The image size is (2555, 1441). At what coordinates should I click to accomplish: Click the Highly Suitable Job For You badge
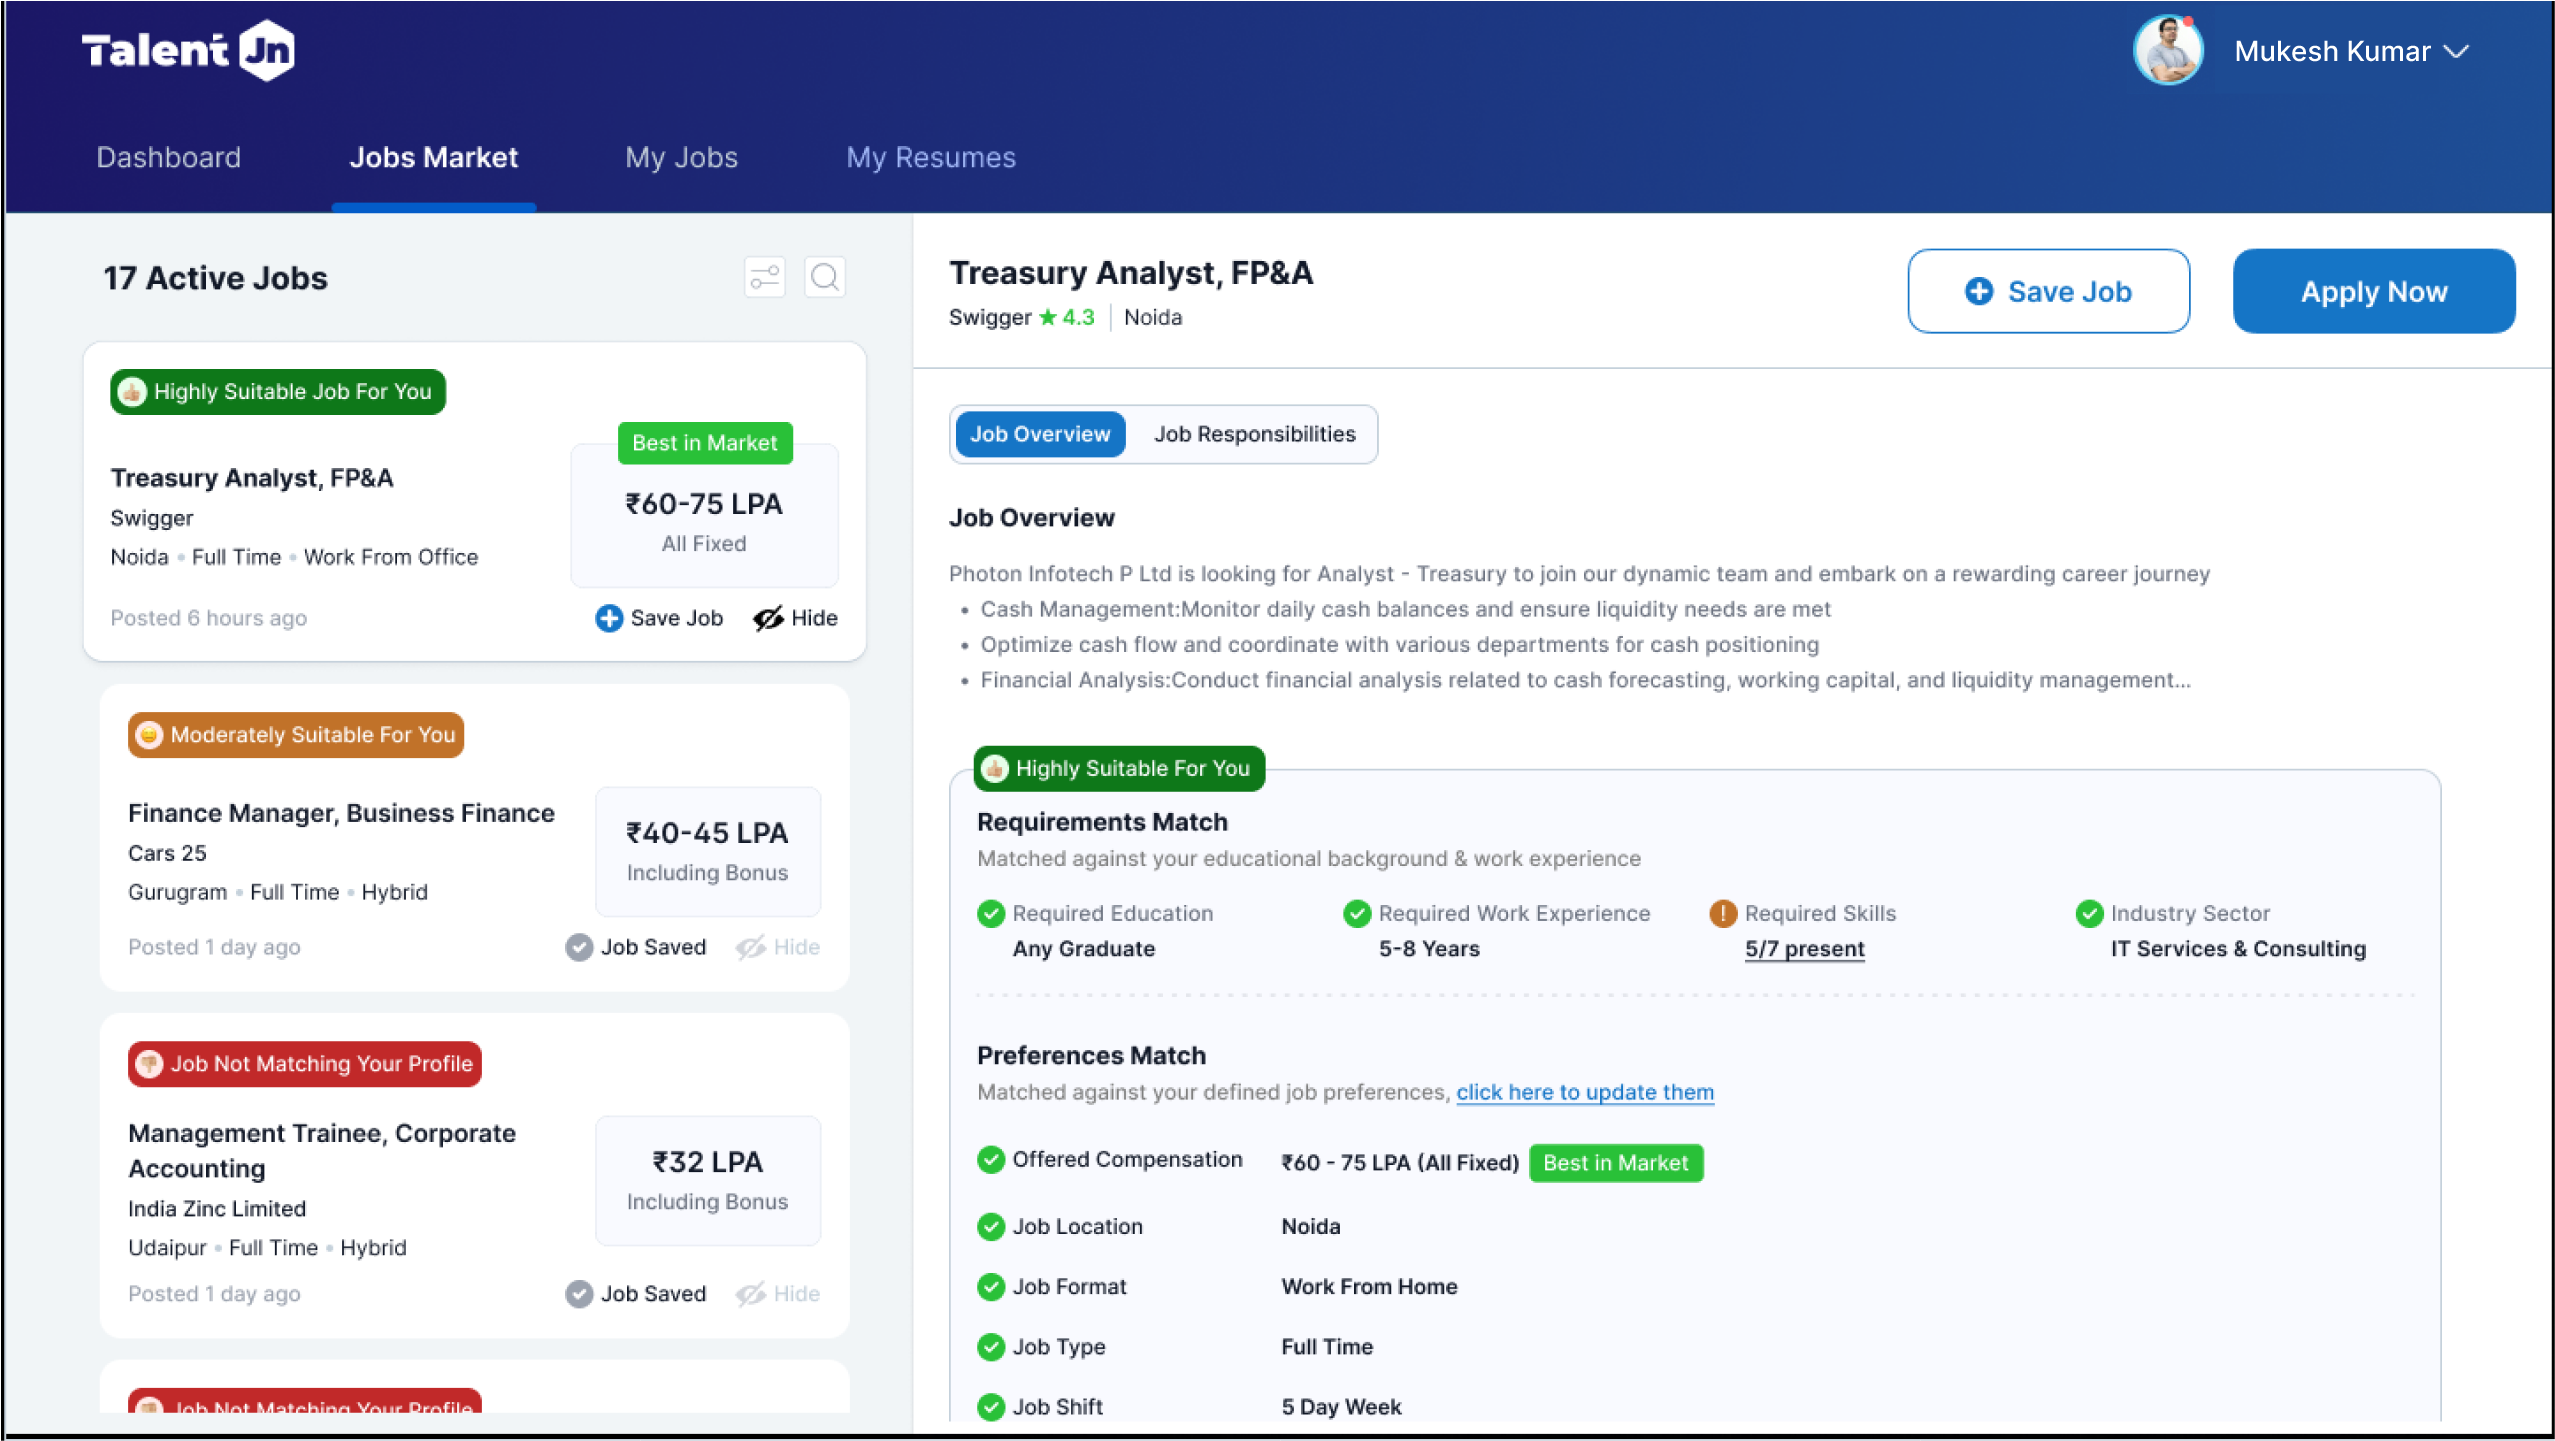point(278,391)
